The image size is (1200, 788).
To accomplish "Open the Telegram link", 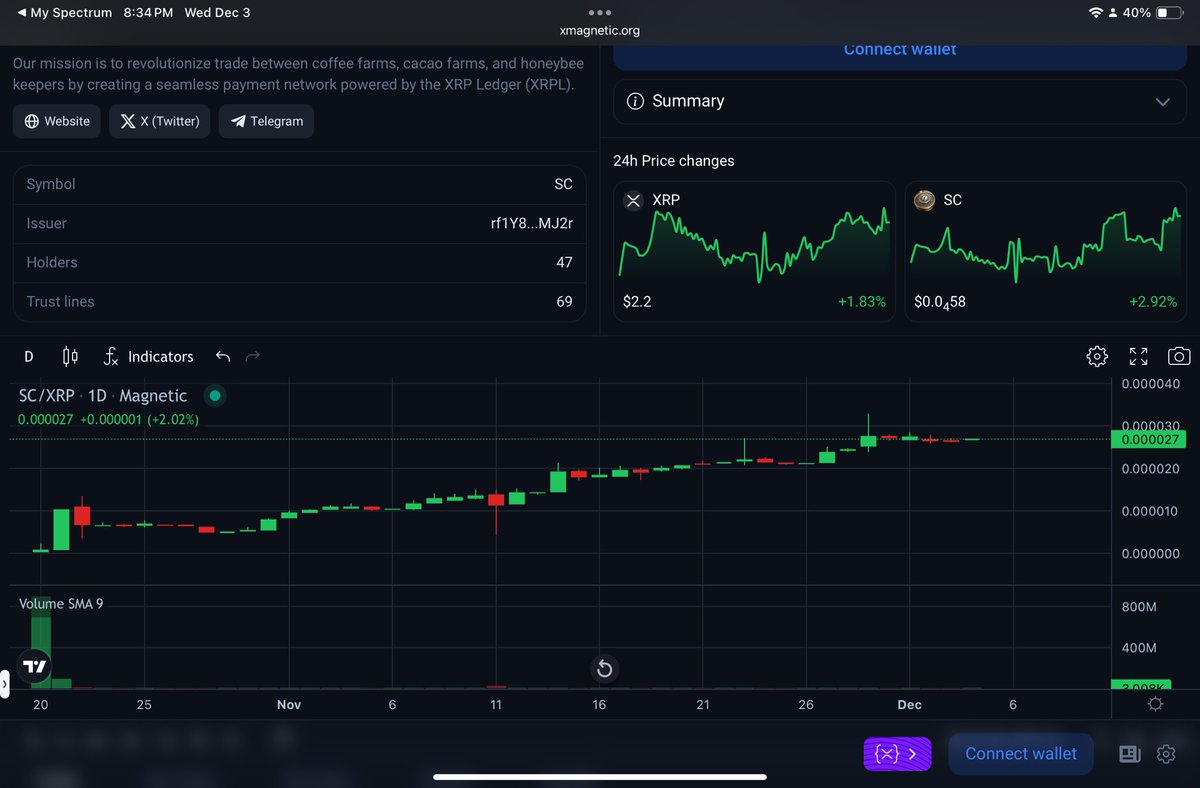I will (x=266, y=121).
